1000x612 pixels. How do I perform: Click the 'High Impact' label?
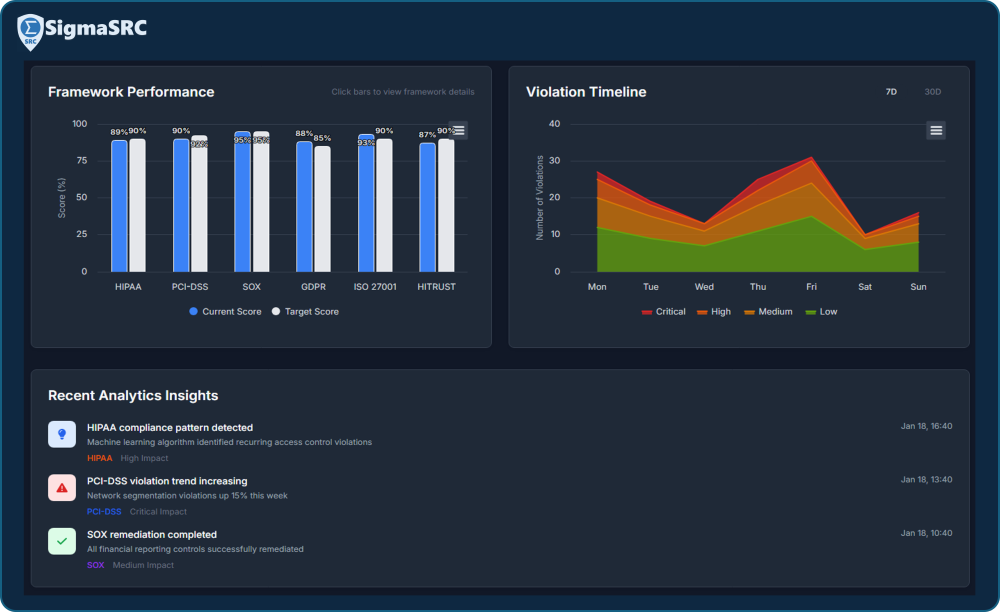[x=144, y=458]
